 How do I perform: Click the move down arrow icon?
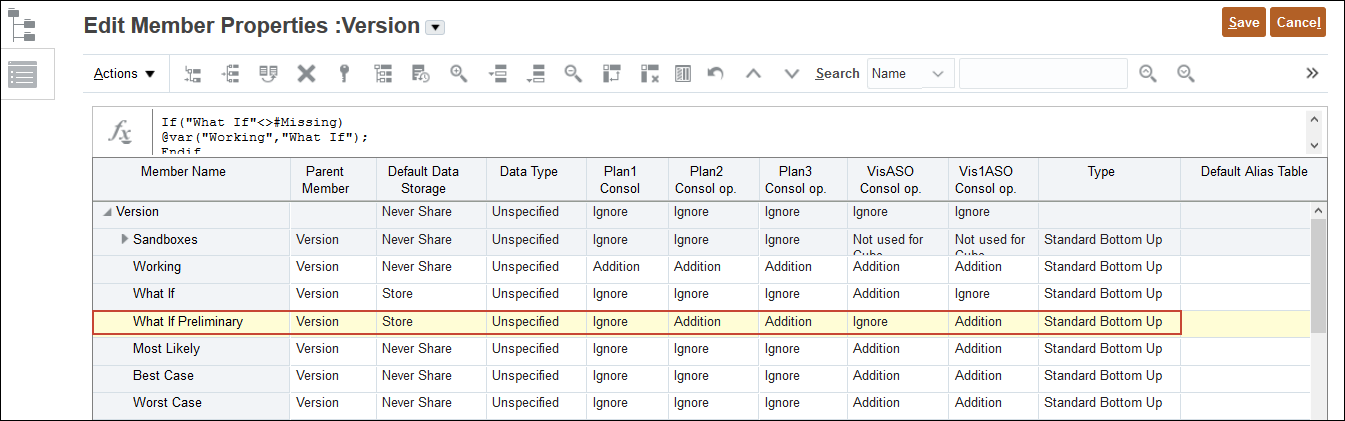792,73
